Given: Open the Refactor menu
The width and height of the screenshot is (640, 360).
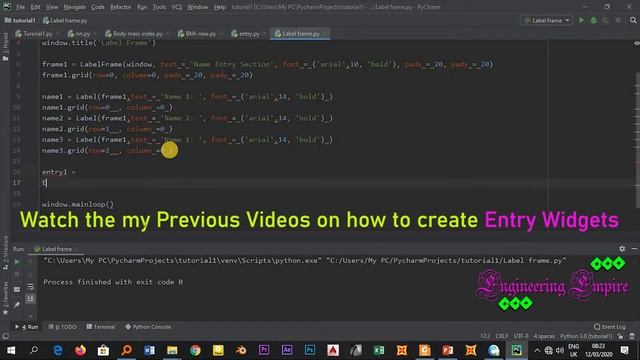Looking at the screenshot, I should [x=121, y=7].
